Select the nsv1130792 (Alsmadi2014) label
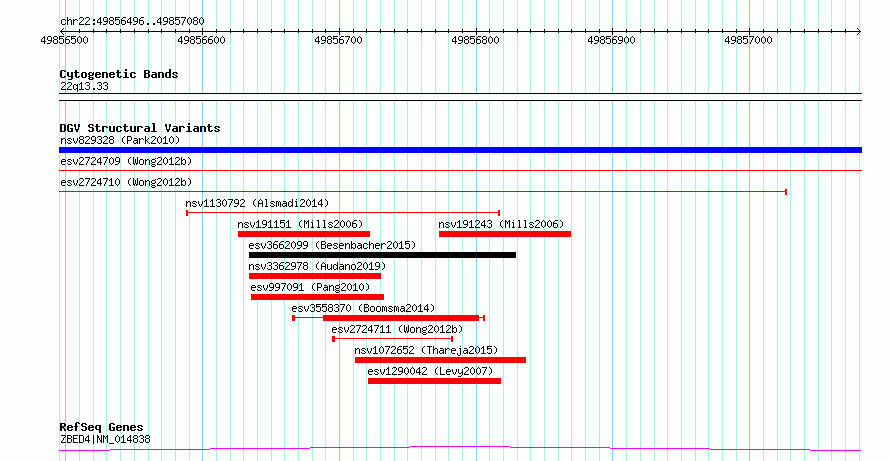This screenshot has height=461, width=890. click(257, 203)
